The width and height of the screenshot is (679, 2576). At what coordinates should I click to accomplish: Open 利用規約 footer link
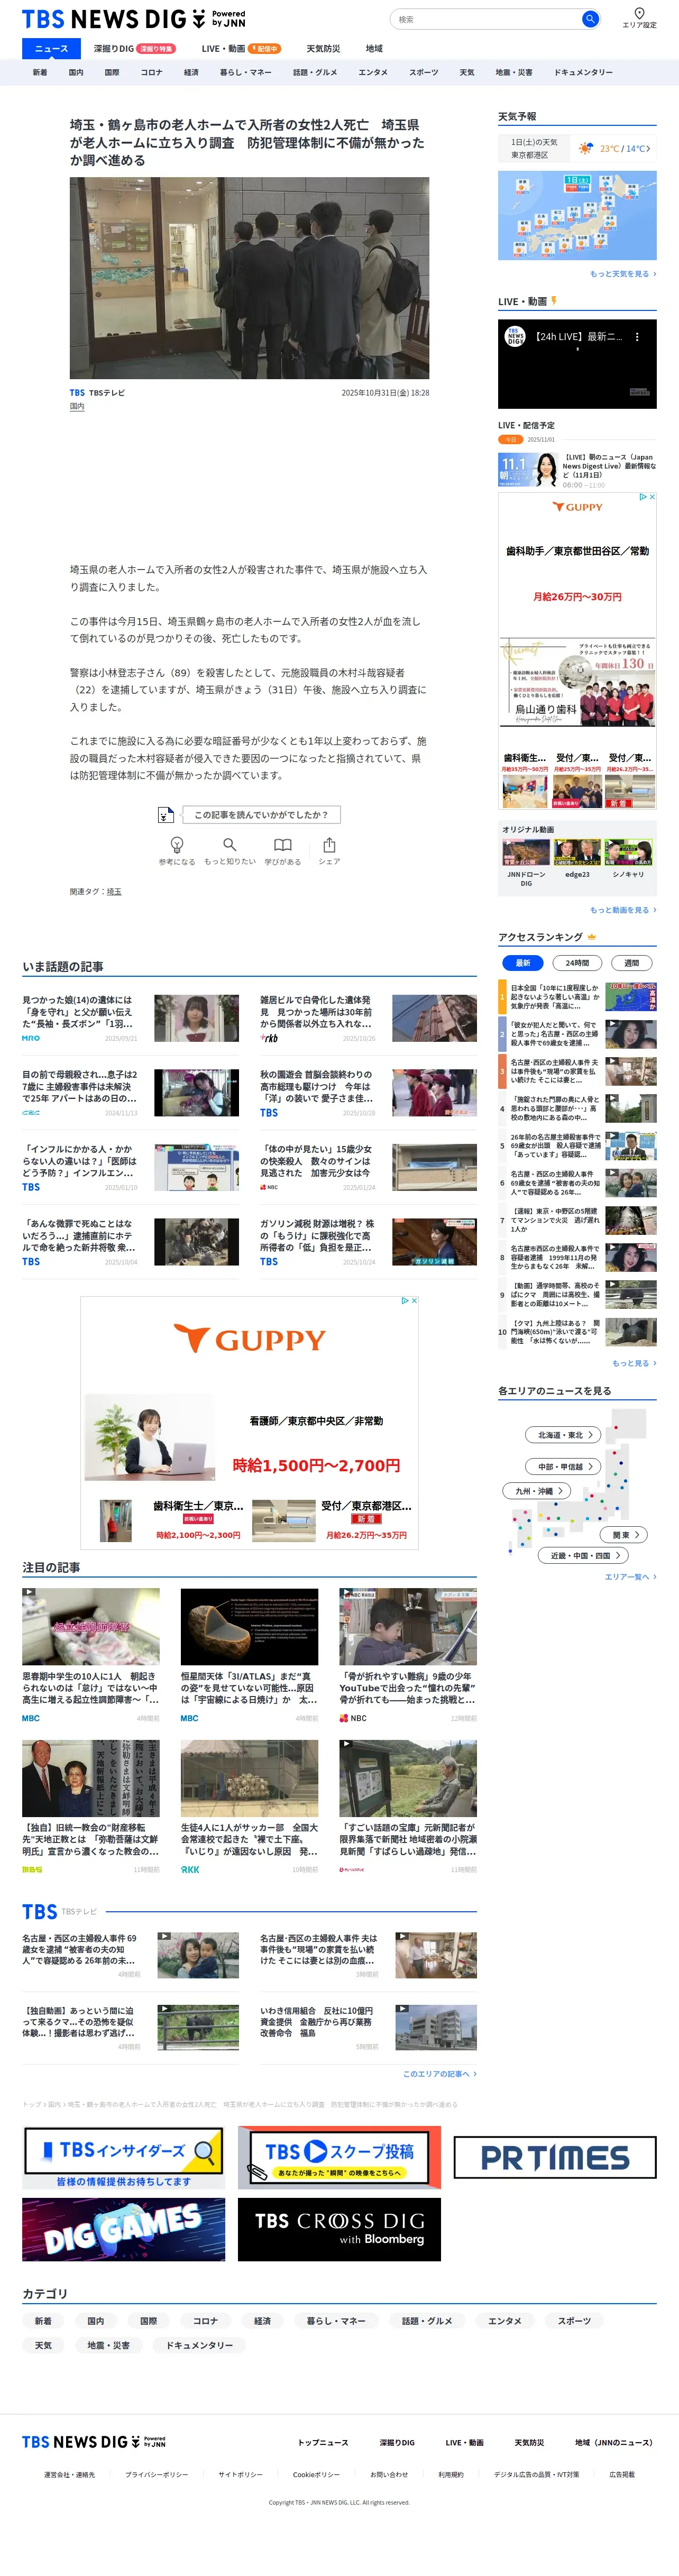coord(451,2475)
